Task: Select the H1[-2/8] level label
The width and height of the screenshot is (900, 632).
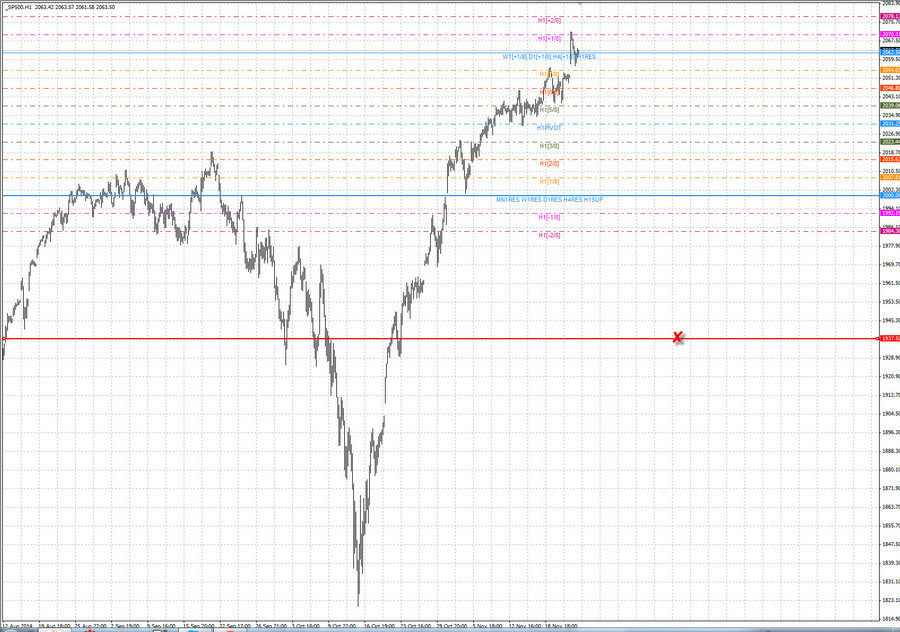Action: click(x=549, y=235)
